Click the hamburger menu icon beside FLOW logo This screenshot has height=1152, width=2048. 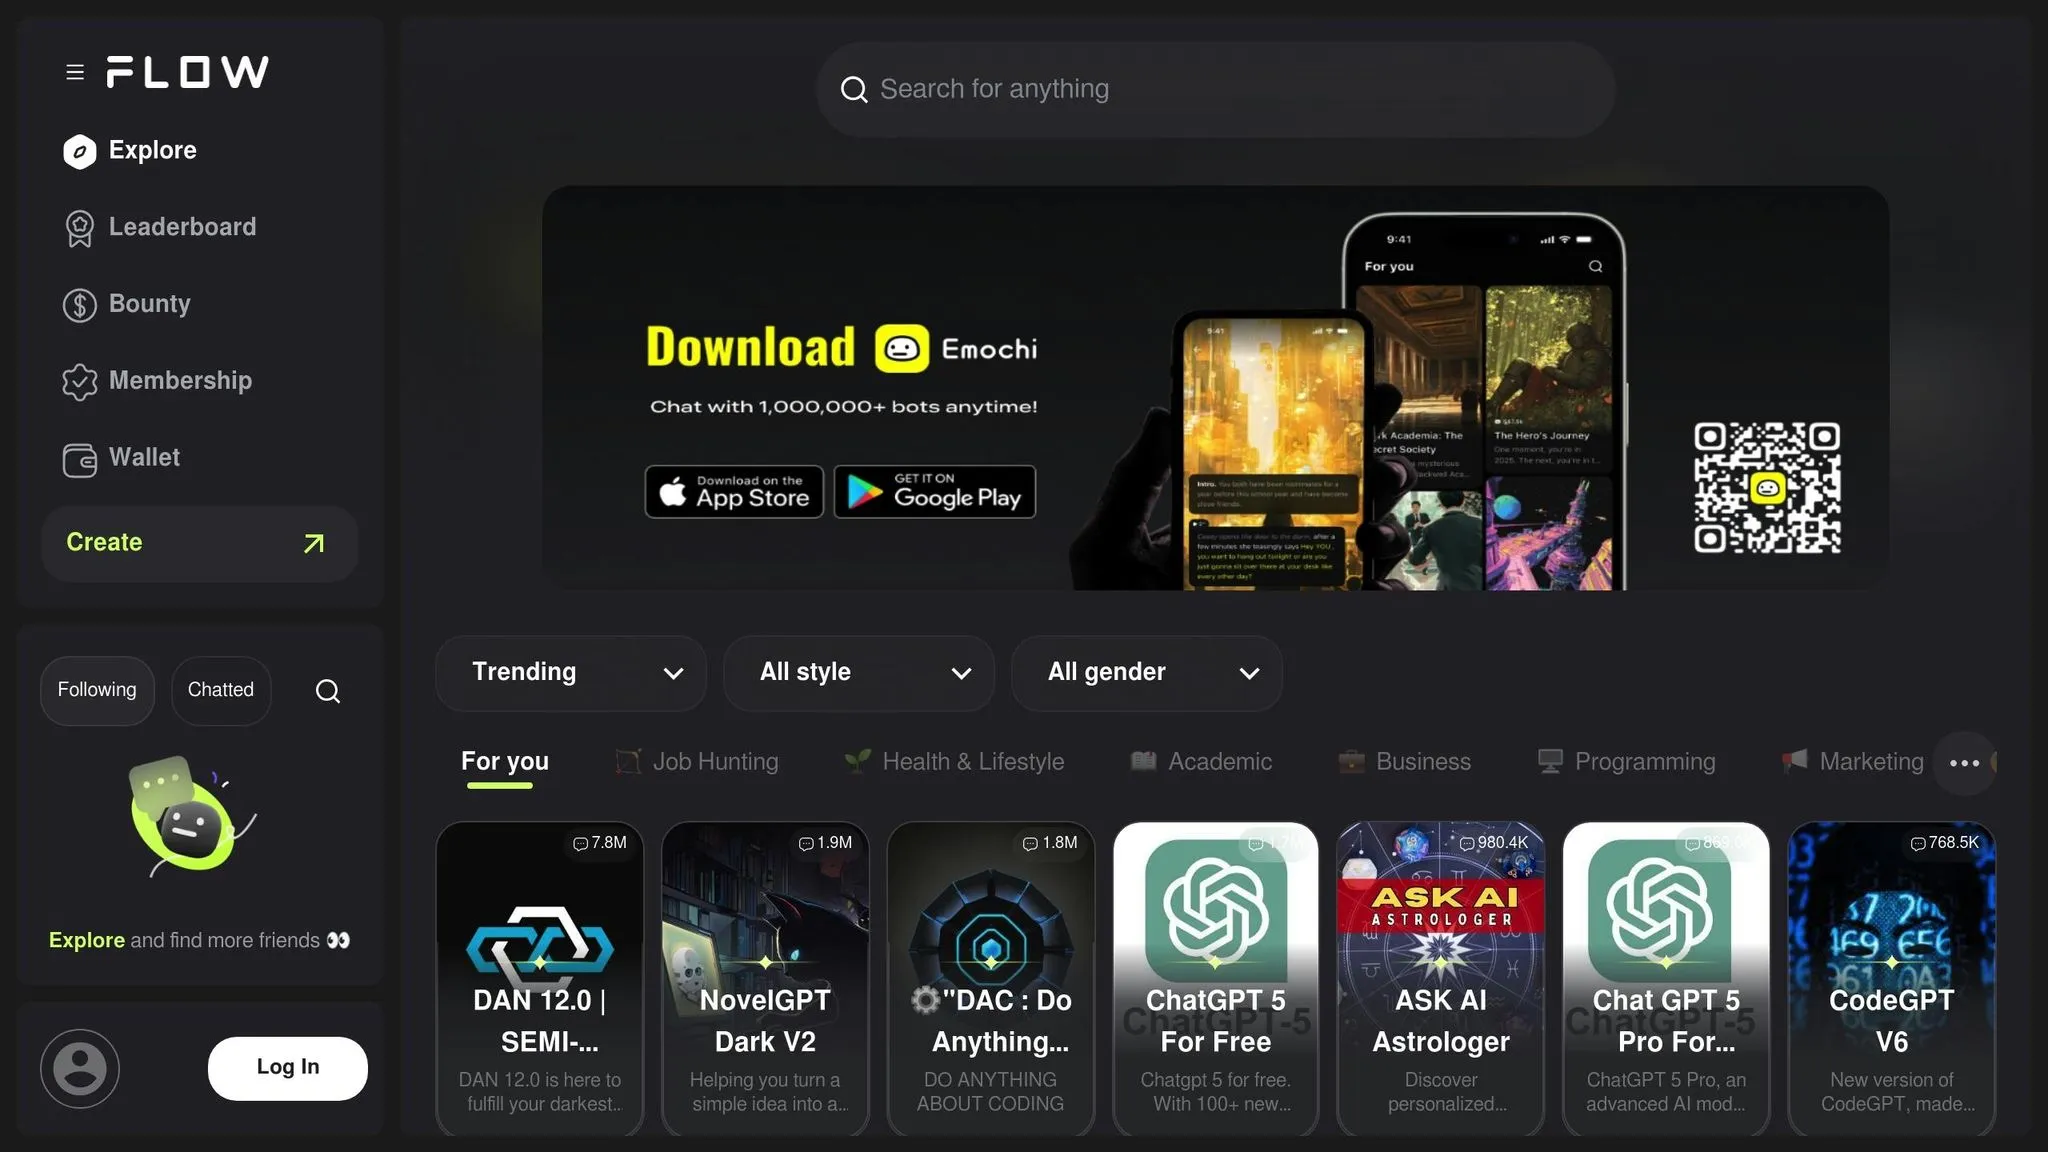(x=75, y=72)
